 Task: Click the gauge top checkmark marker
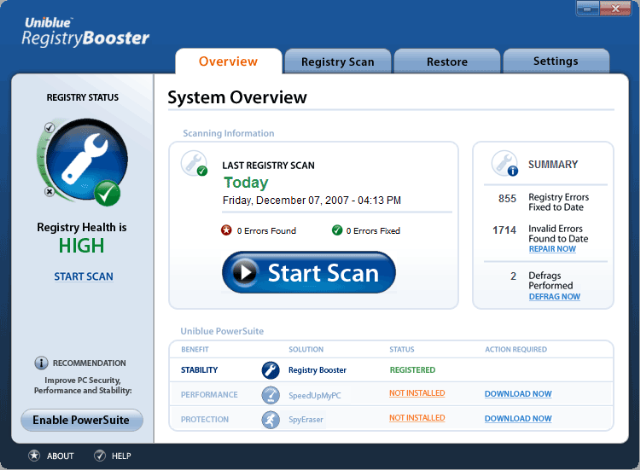point(50,128)
